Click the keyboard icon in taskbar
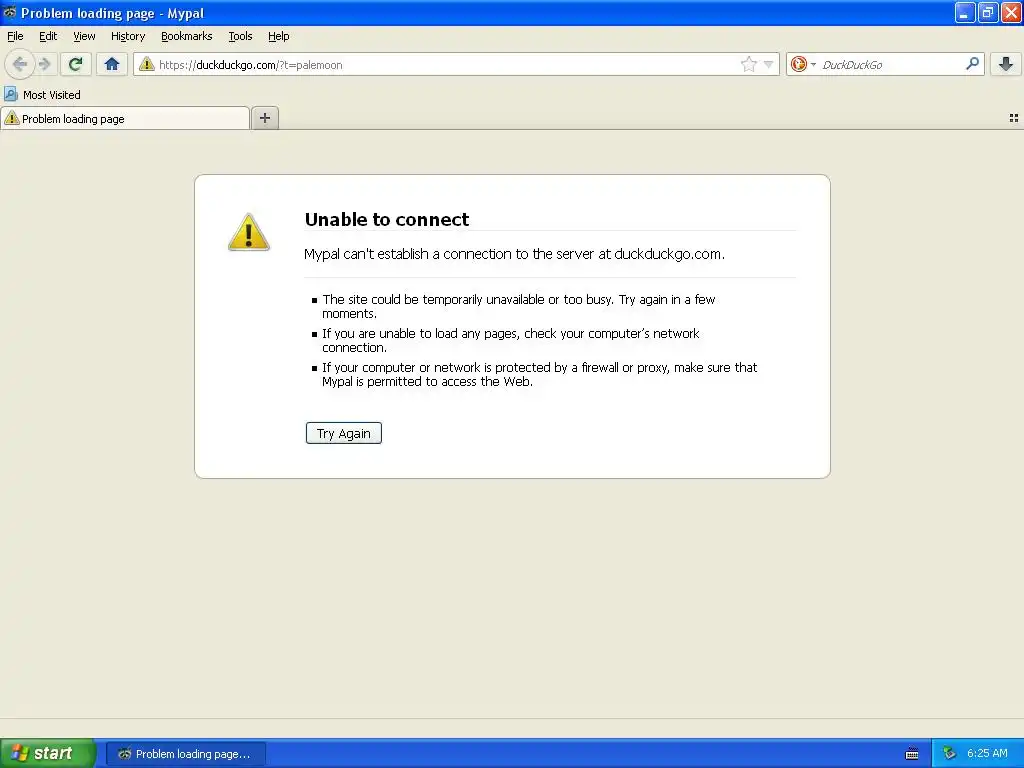The image size is (1024, 768). click(x=912, y=754)
